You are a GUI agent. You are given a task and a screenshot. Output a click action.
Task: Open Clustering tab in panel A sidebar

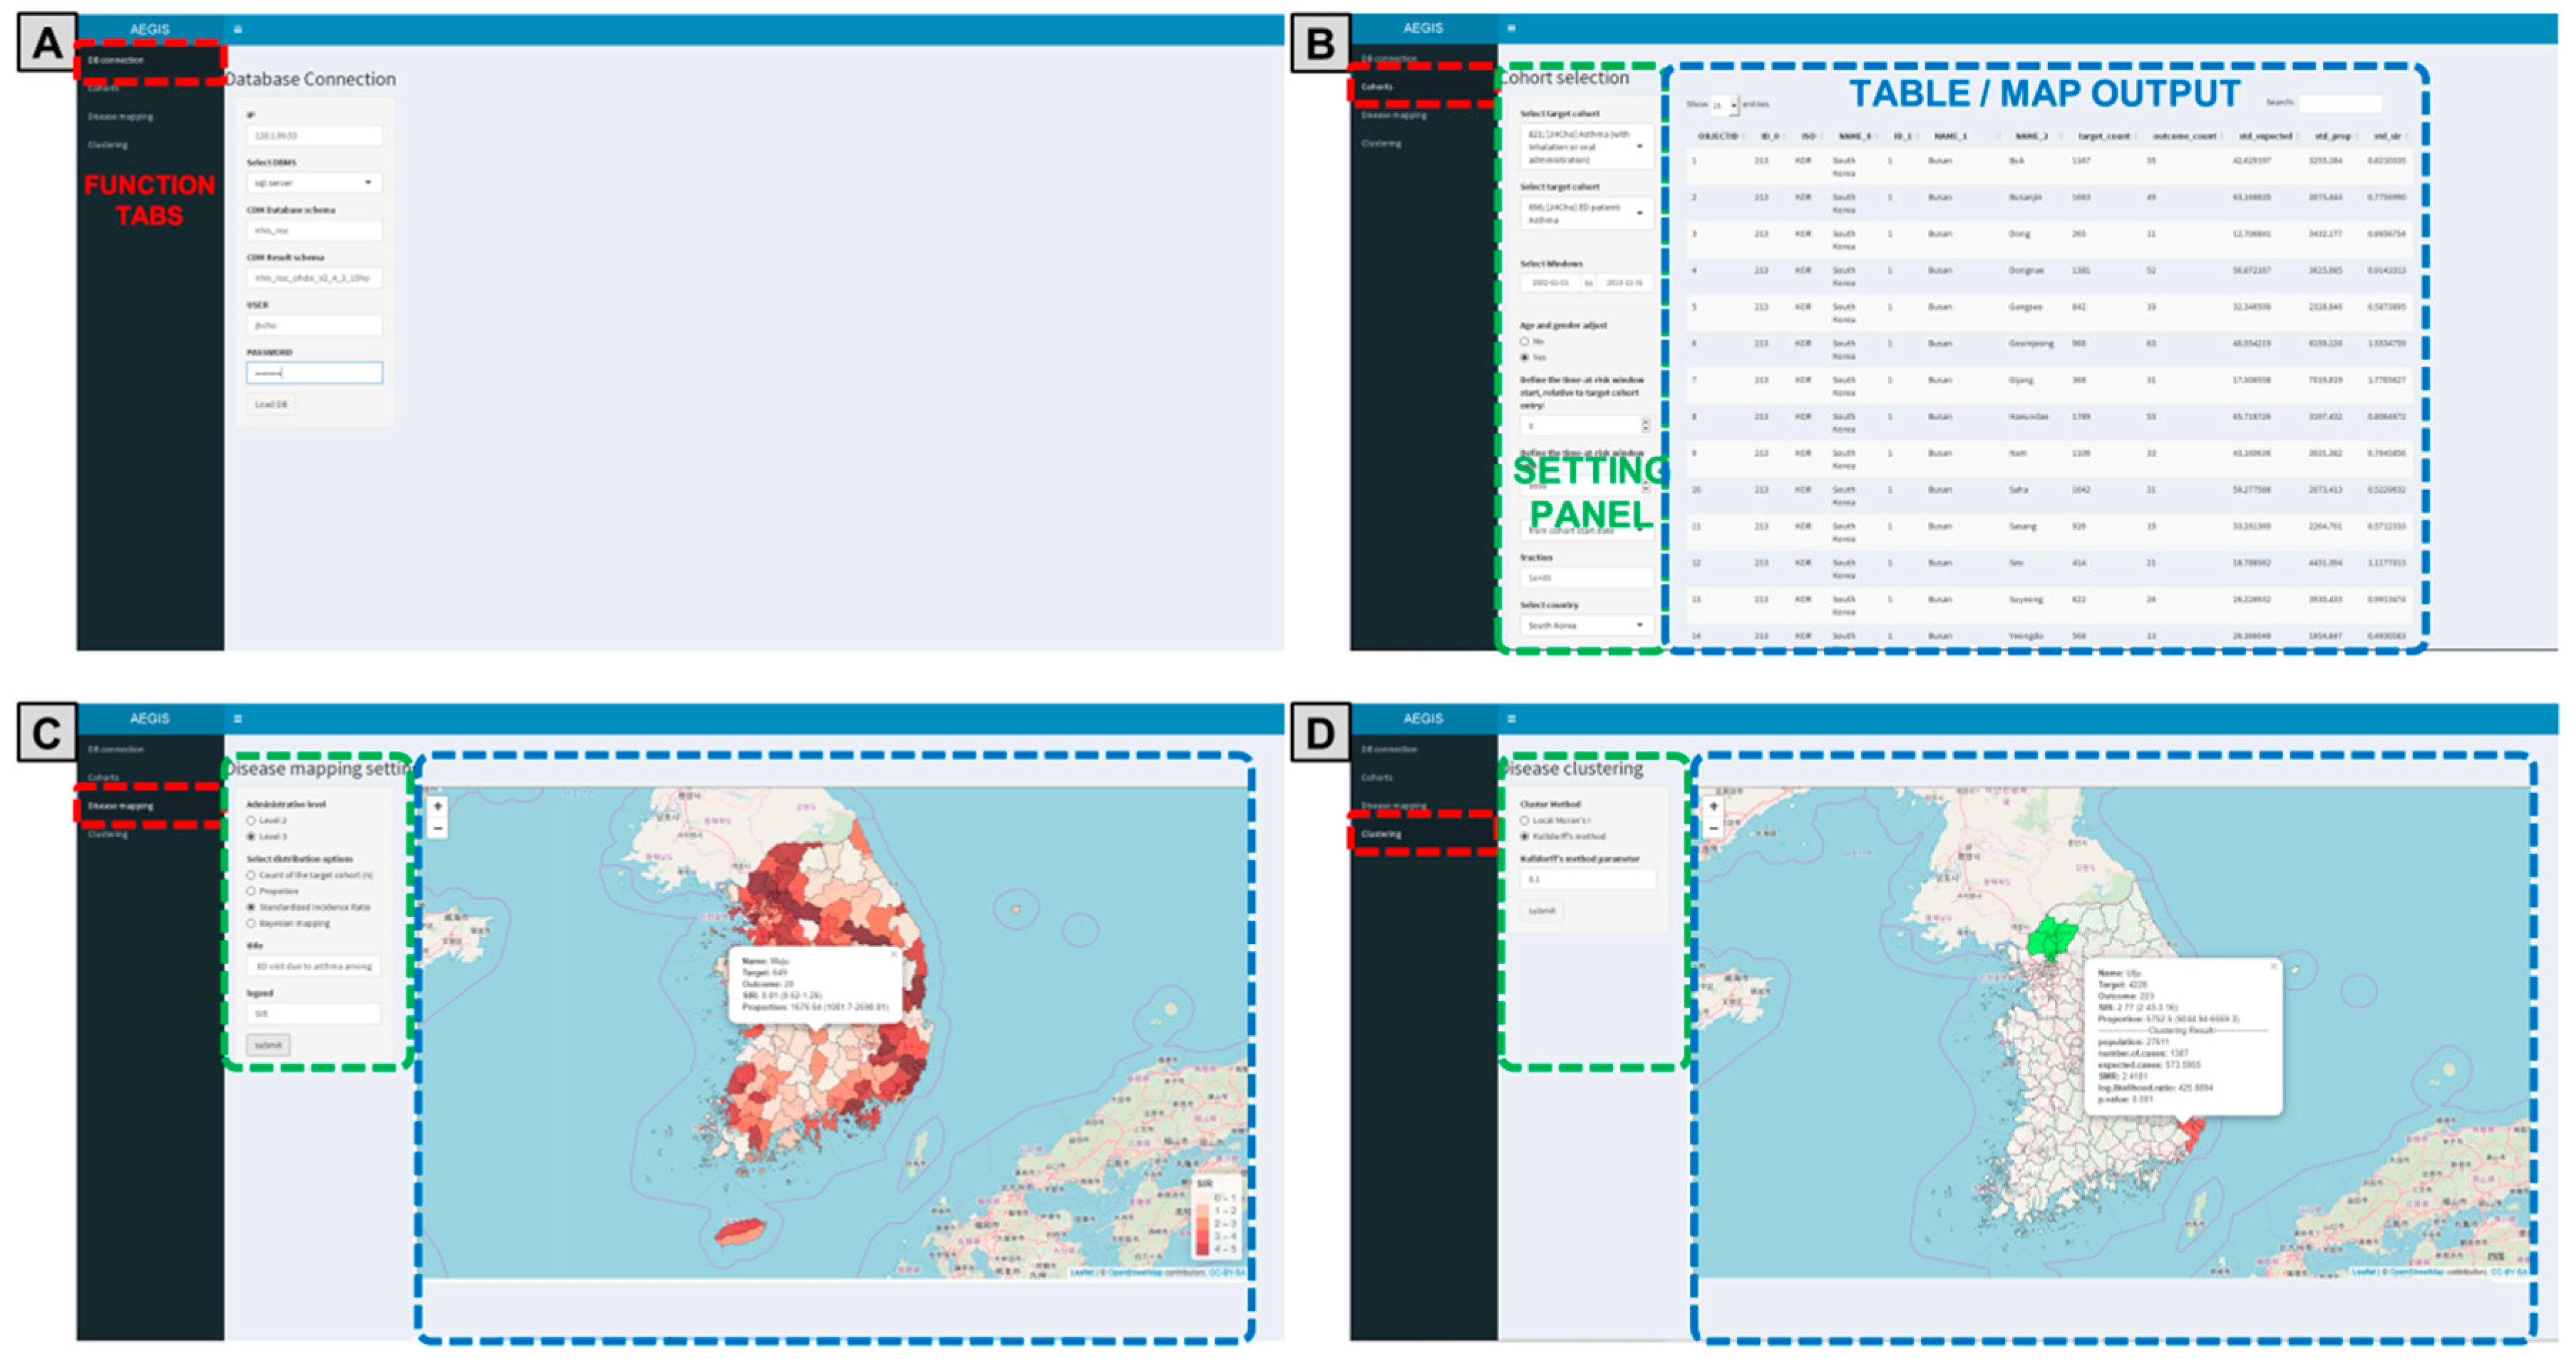click(x=107, y=144)
